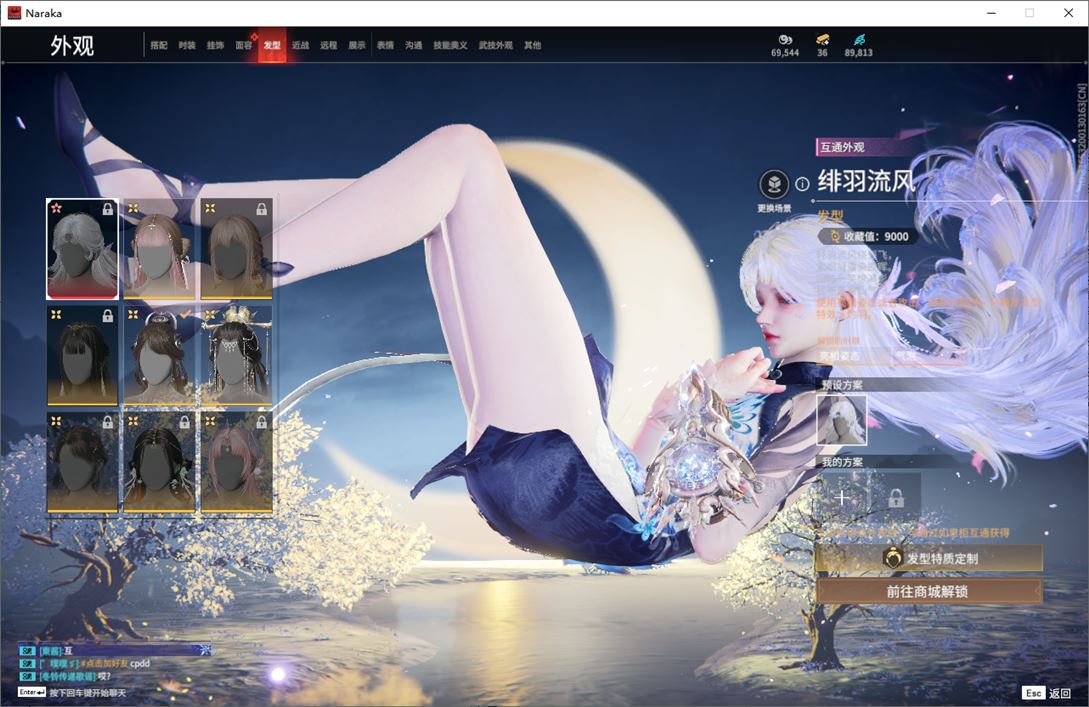Screen dimensions: 1089x707
Task: Choose the locked black straight-bangs hairstyle thumbnail
Action: 83,356
